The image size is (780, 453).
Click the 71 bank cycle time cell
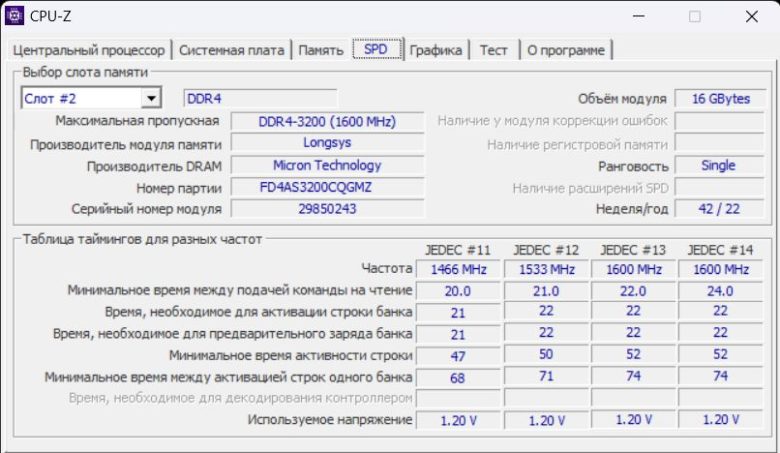[546, 376]
